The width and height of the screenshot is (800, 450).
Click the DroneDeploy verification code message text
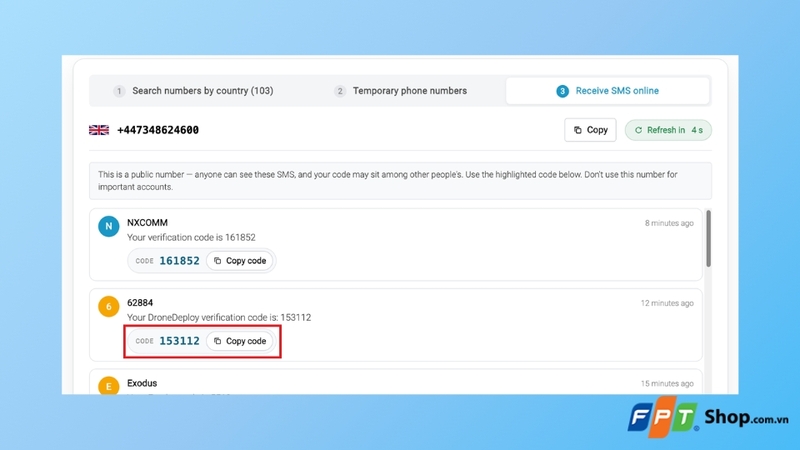[x=219, y=317]
